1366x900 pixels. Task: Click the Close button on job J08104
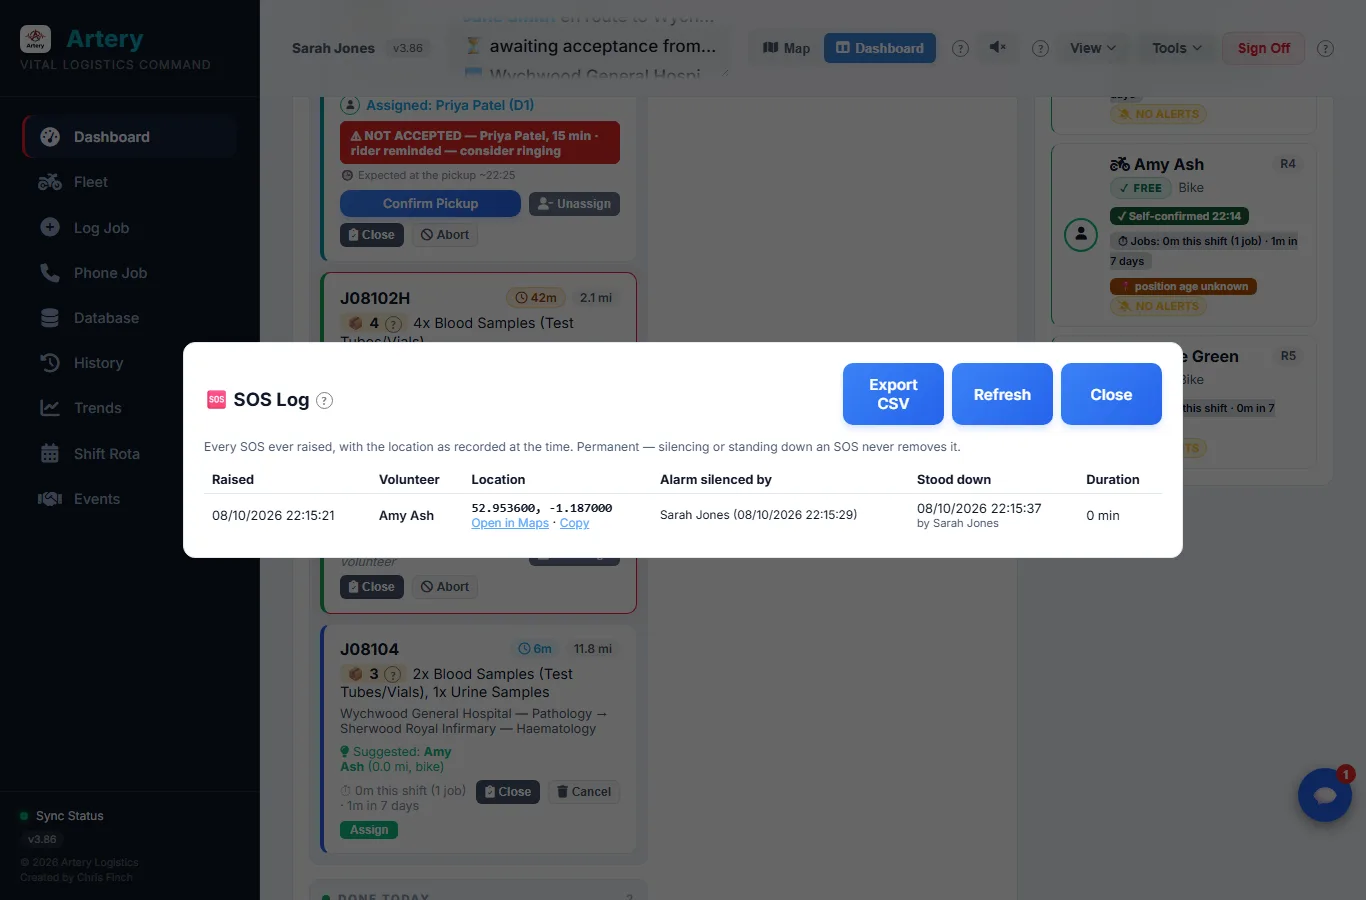coord(508,792)
